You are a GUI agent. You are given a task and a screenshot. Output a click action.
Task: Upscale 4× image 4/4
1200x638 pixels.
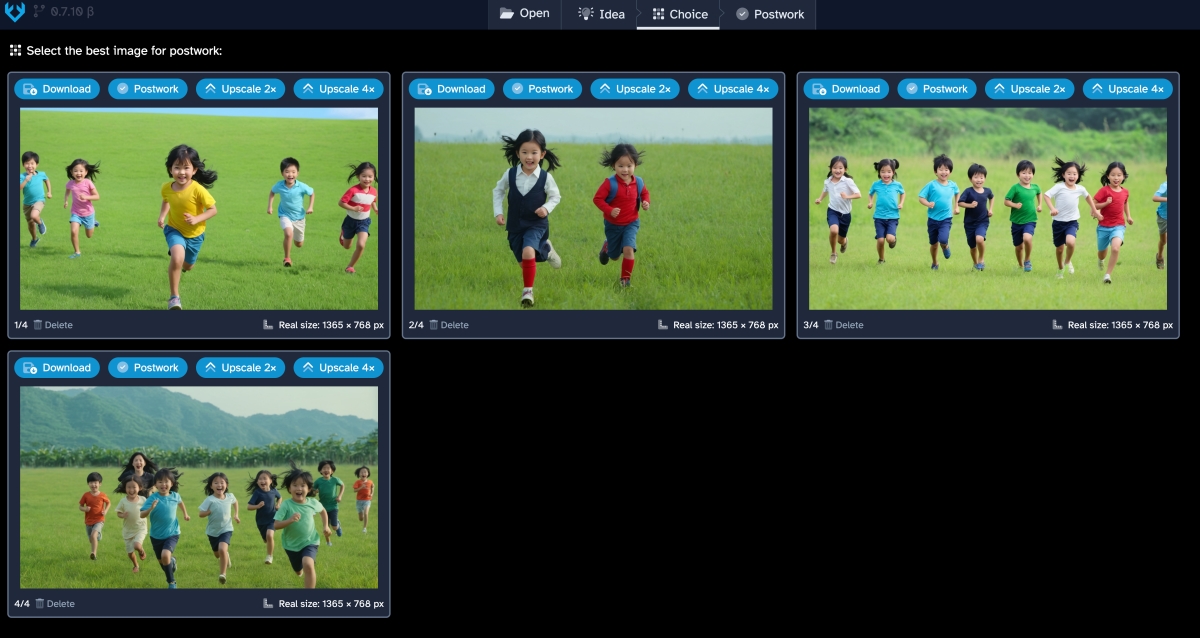point(338,368)
